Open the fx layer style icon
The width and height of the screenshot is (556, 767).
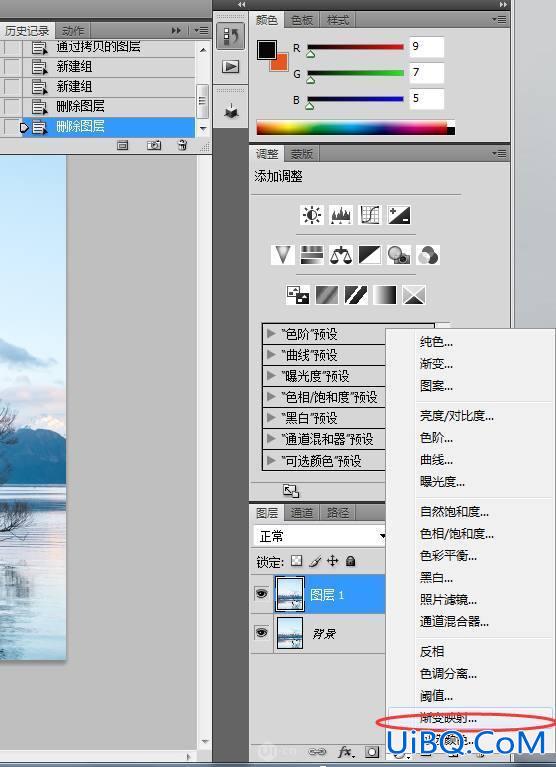345,751
